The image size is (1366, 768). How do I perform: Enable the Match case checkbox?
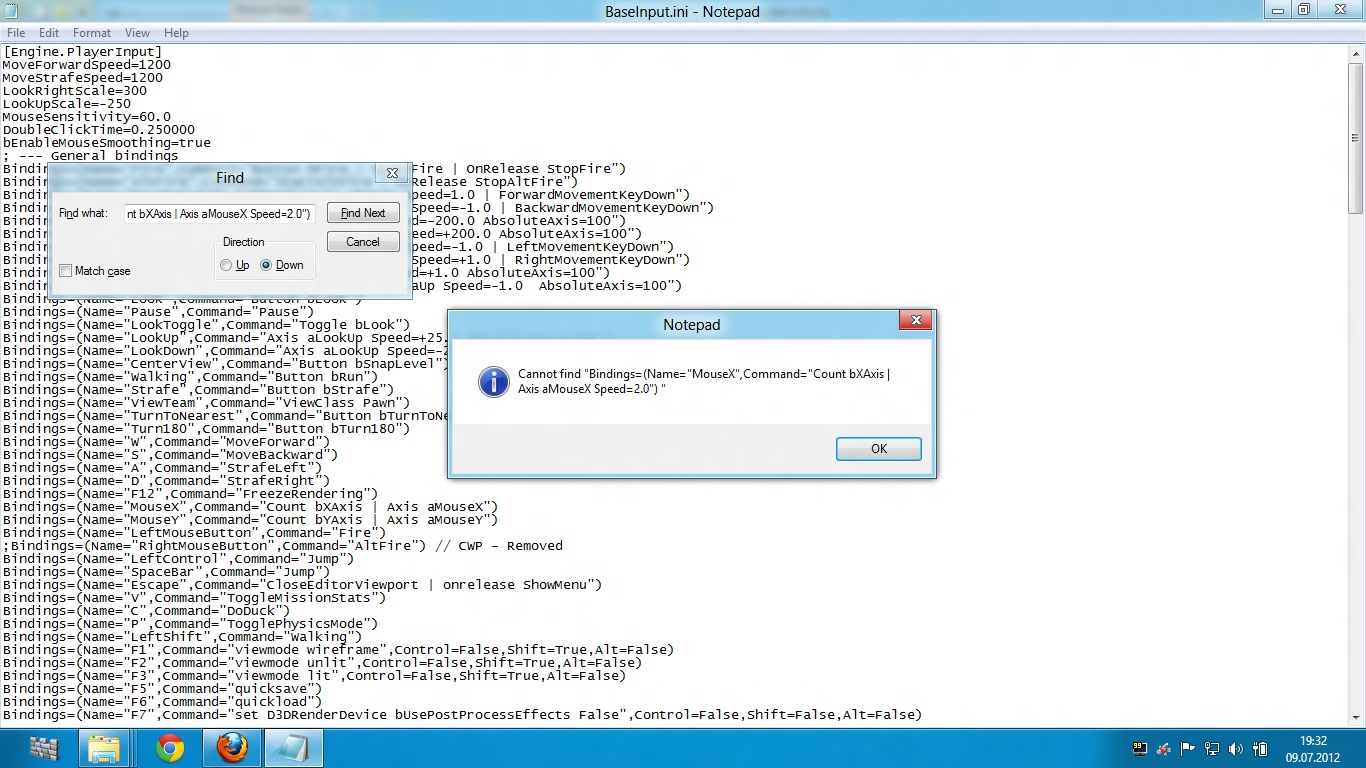66,271
